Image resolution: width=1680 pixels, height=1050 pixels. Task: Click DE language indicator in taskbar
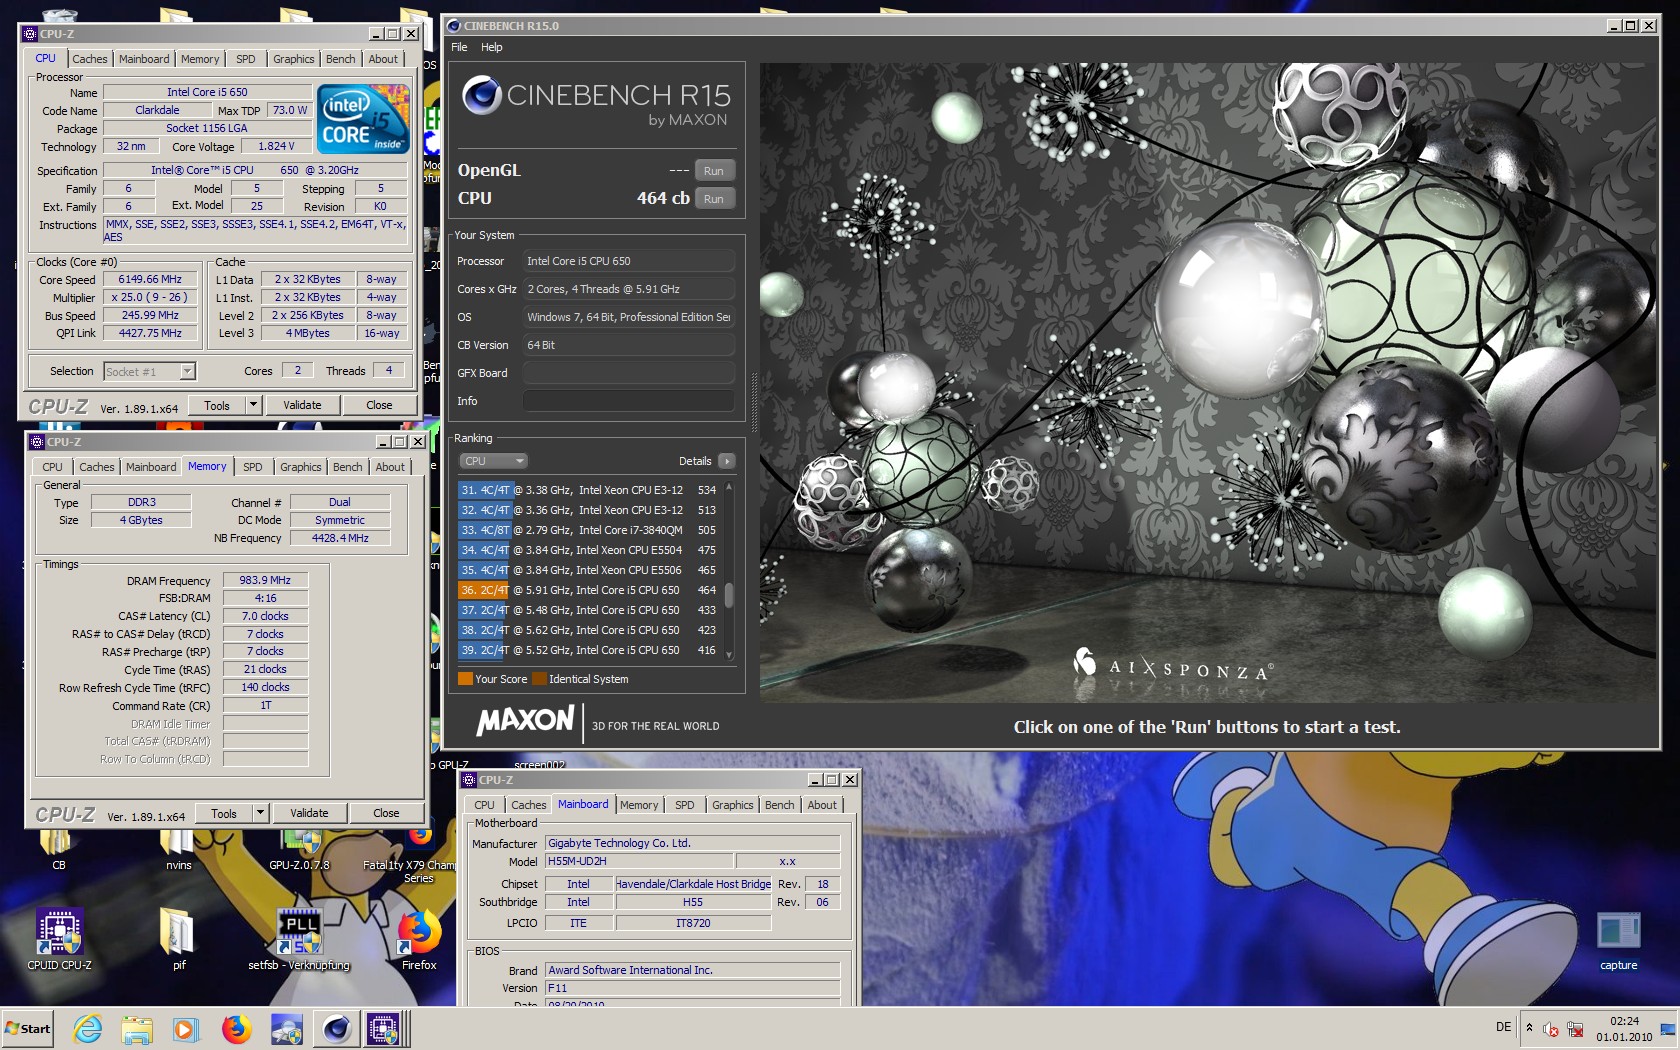point(1503,1027)
